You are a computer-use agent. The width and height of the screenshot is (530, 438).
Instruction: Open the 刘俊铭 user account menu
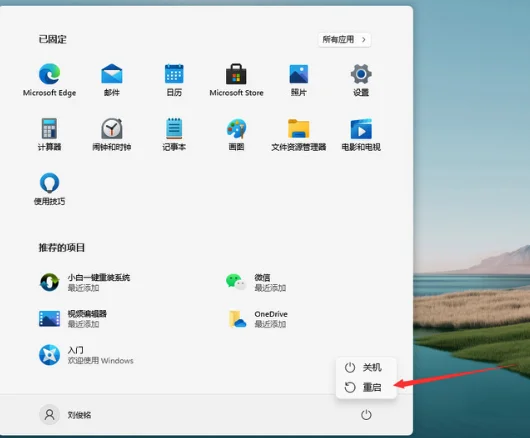[x=66, y=415]
